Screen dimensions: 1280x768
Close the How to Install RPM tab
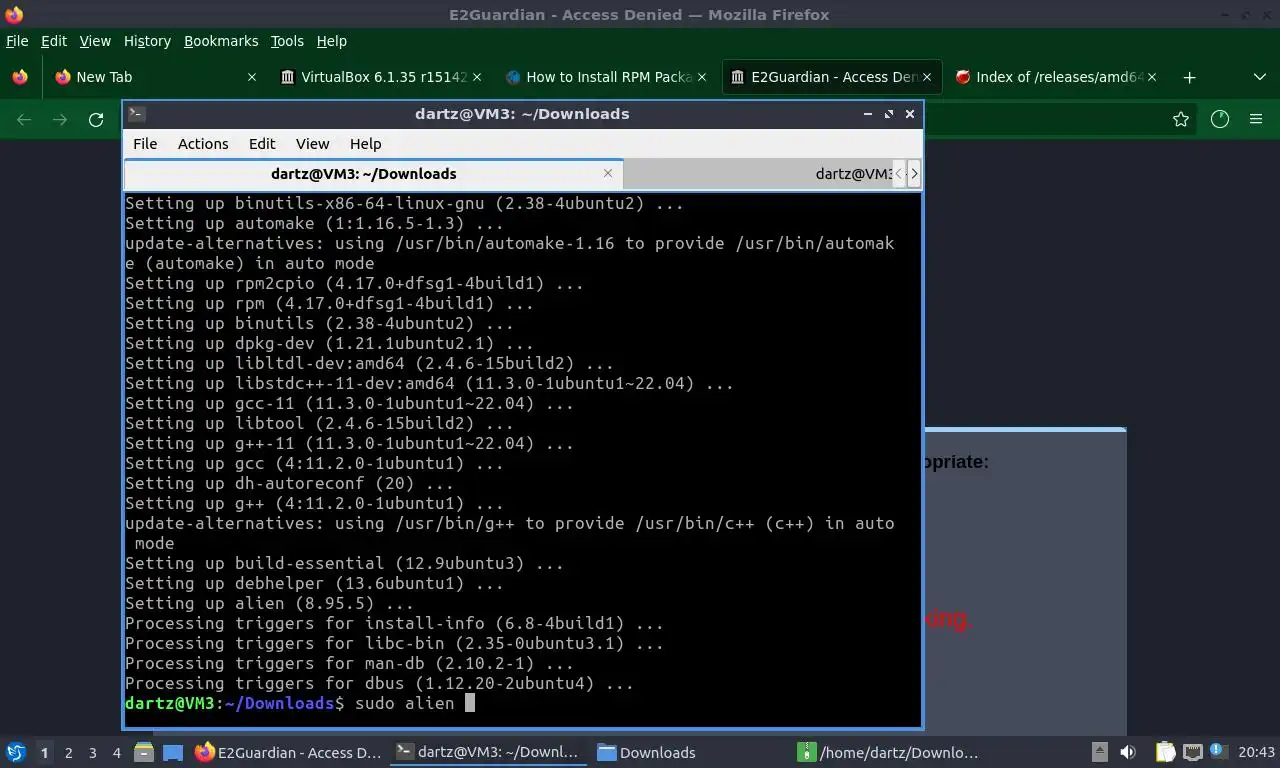click(x=702, y=77)
